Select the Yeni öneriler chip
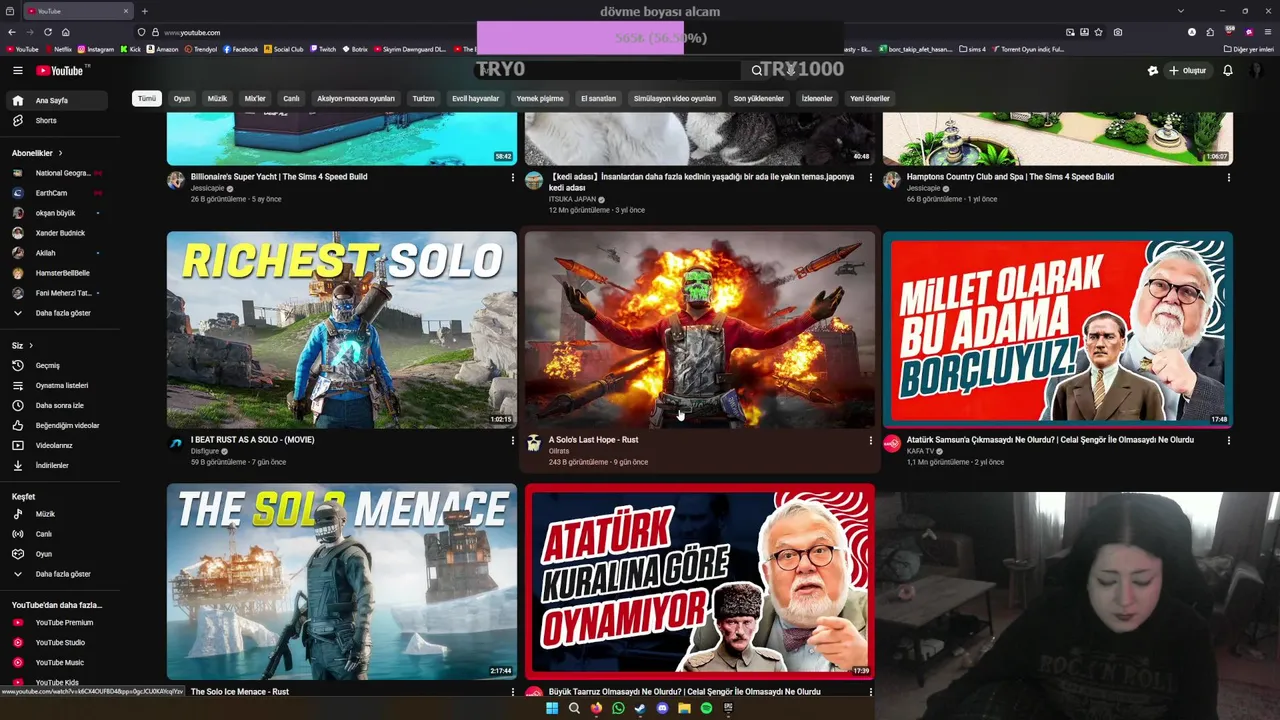The height and width of the screenshot is (720, 1280). (x=870, y=99)
